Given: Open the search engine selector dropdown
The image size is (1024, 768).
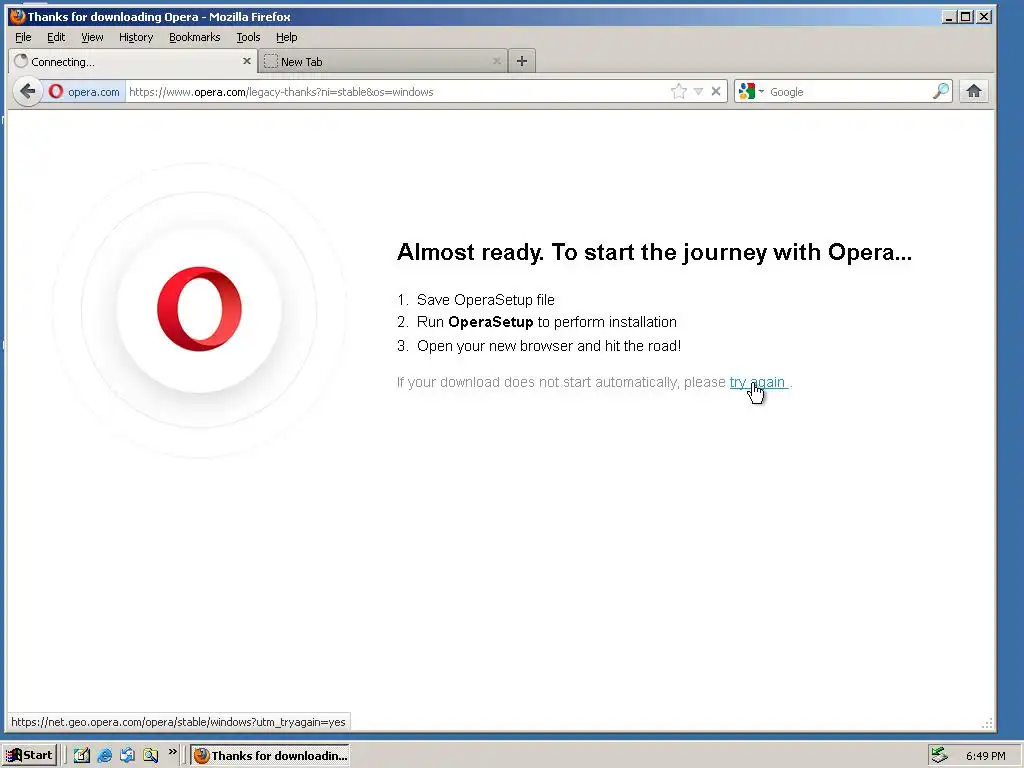Looking at the screenshot, I should (750, 91).
